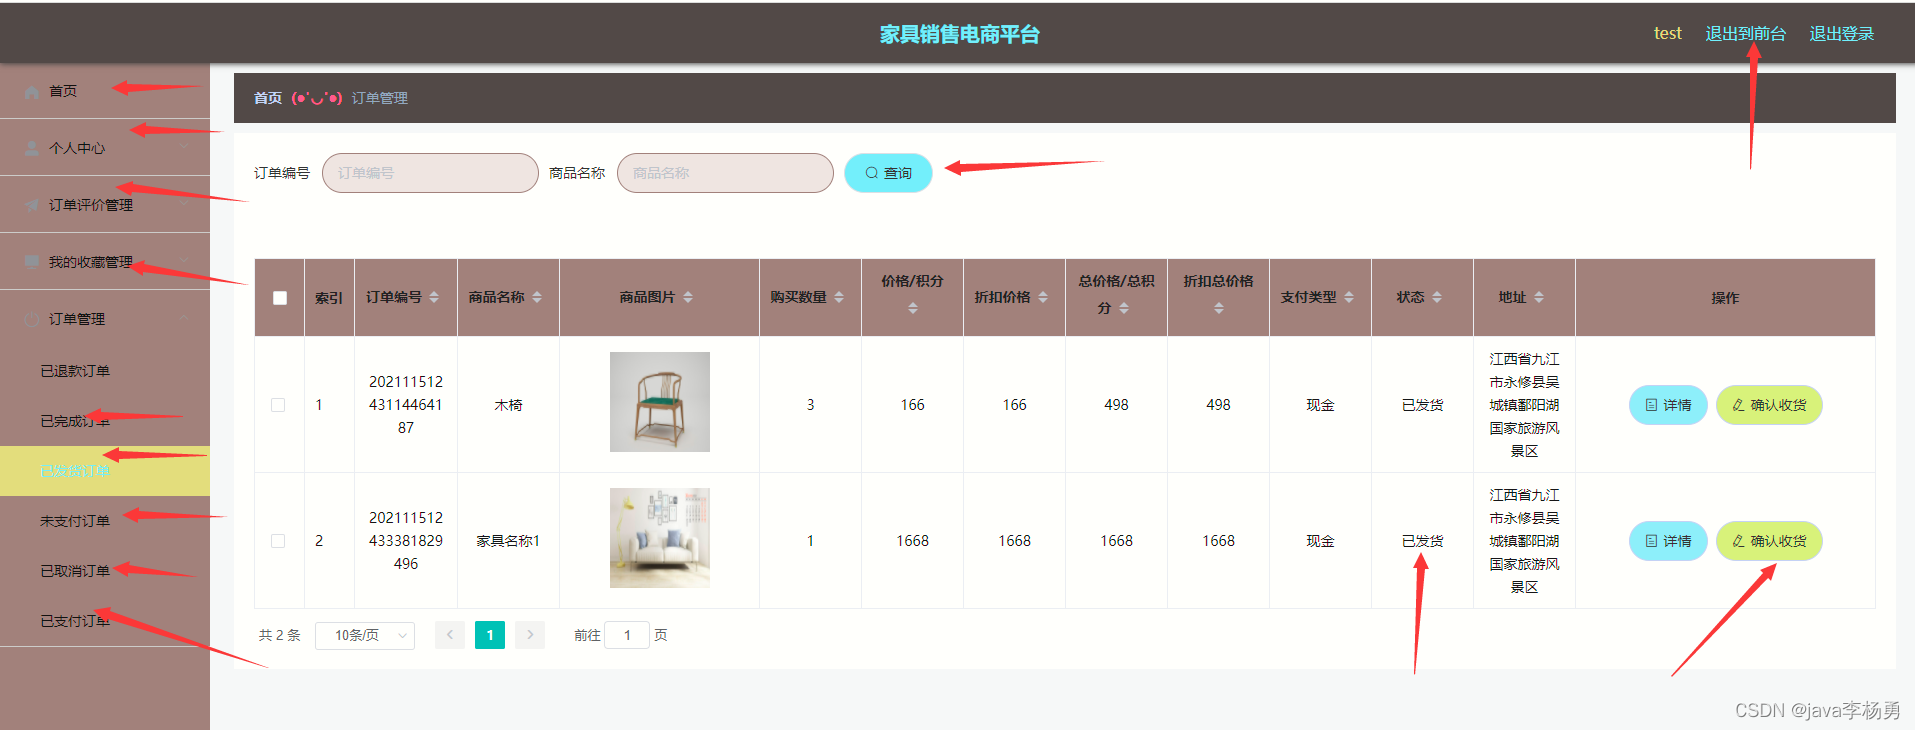Open the 10条/页 page size dropdown

tap(365, 635)
